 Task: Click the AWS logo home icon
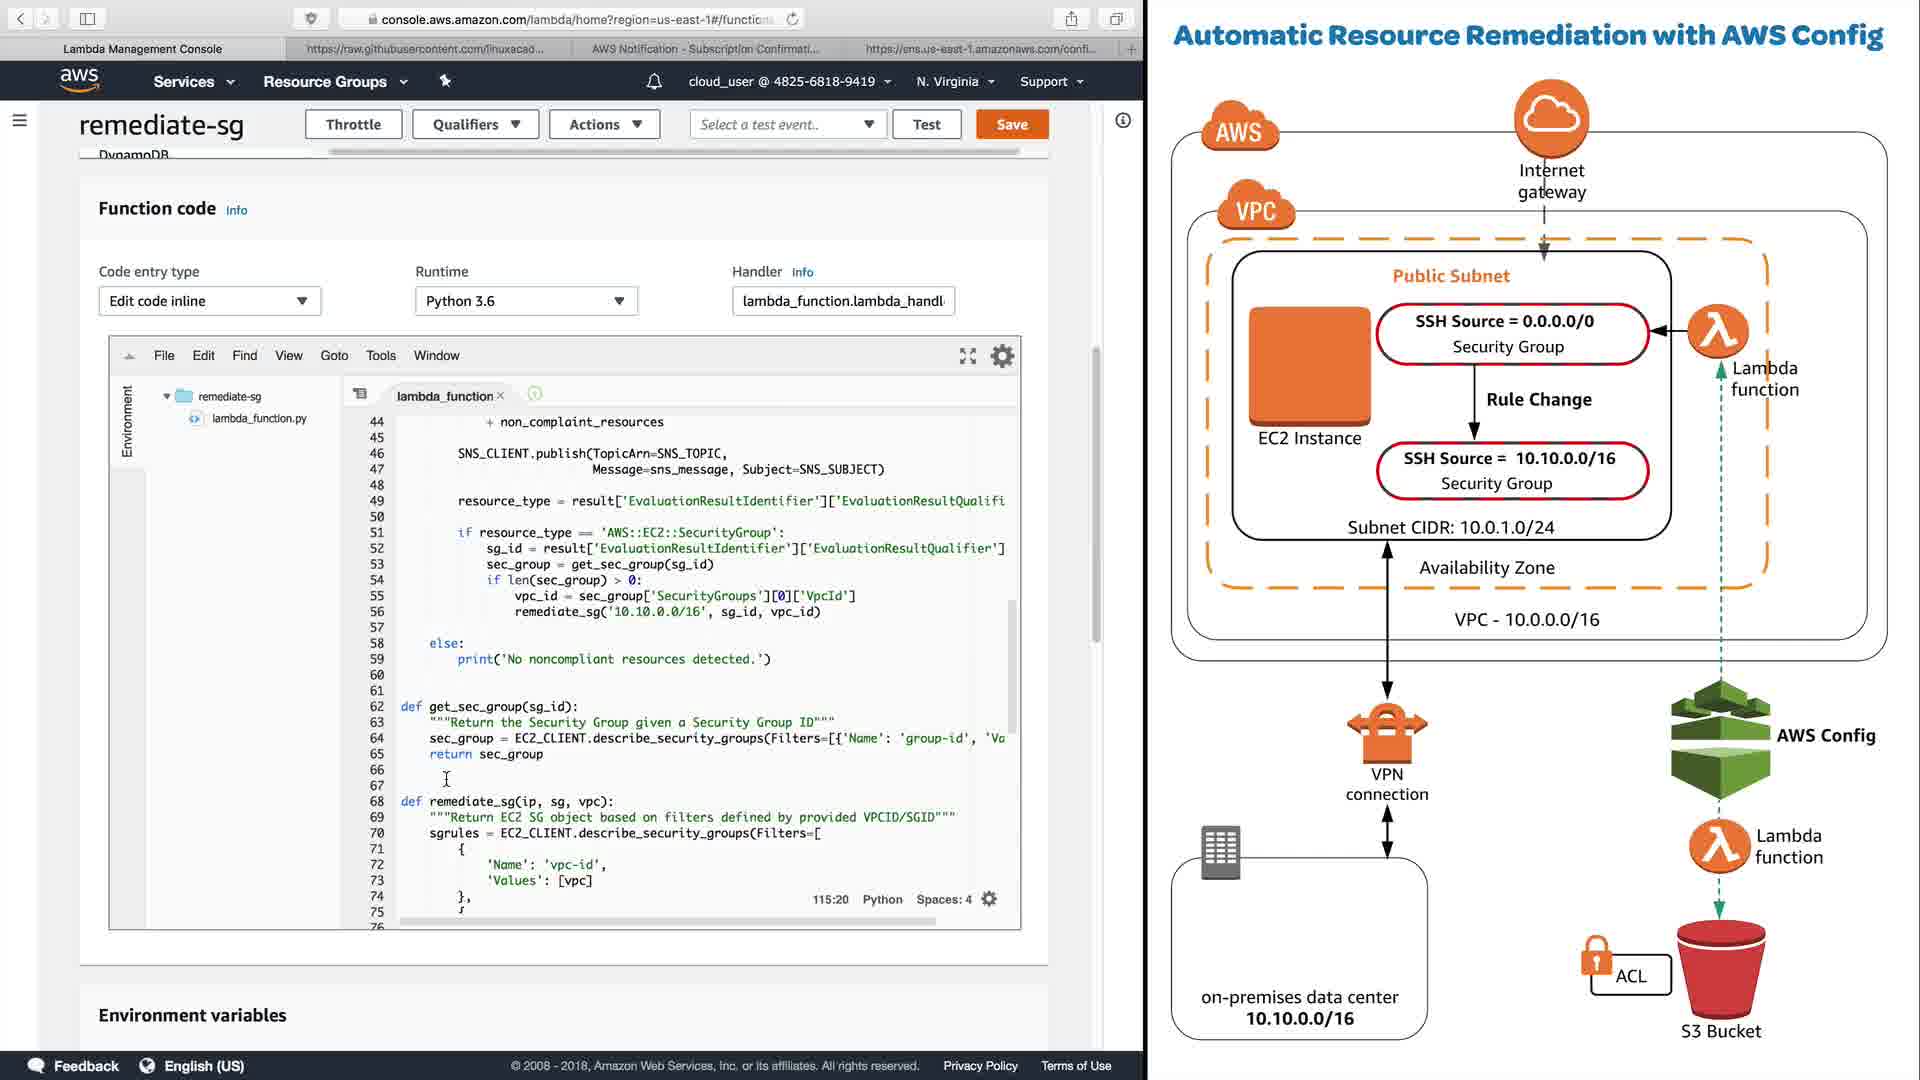click(x=79, y=81)
